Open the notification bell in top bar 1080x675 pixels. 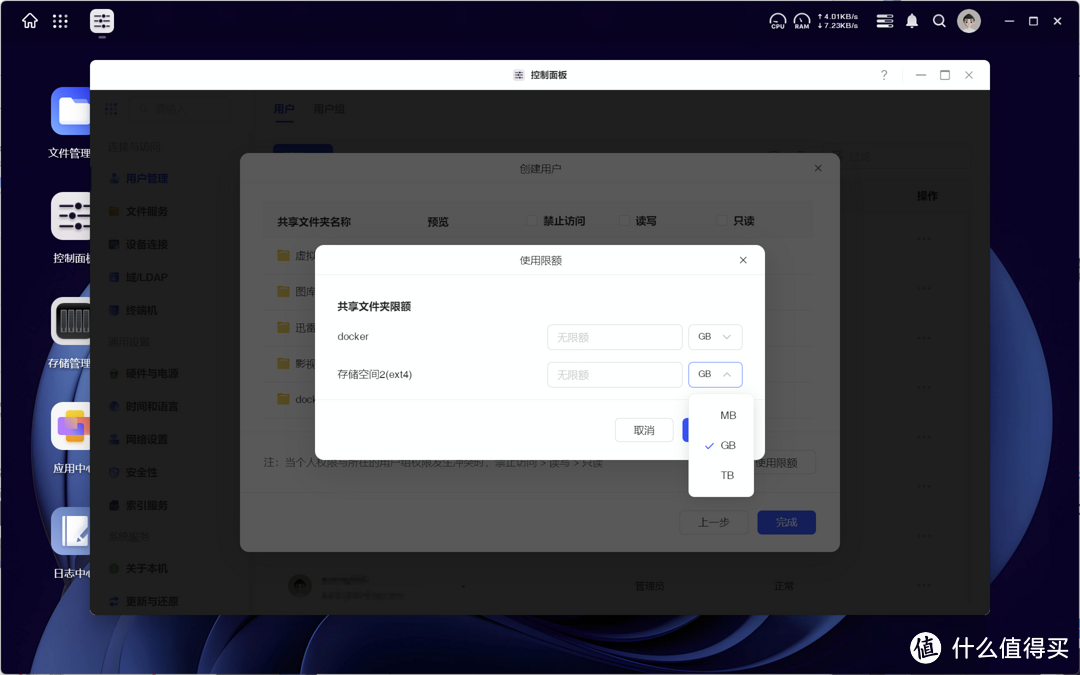click(911, 20)
